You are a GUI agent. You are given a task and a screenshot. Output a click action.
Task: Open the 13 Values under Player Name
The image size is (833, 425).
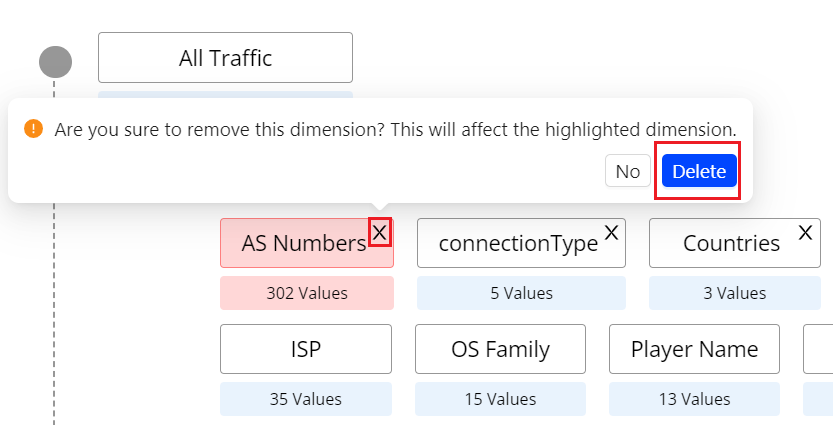(694, 398)
